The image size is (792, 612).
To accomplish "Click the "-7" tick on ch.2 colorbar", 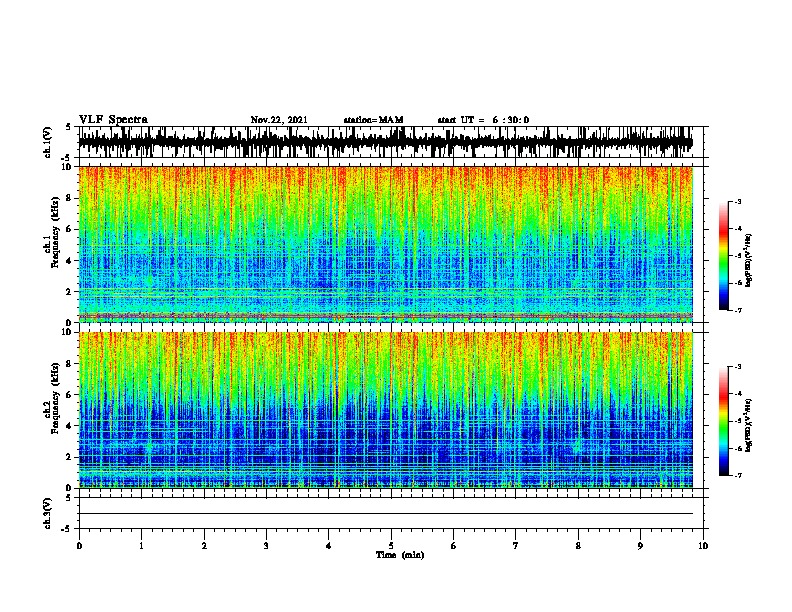I will (x=737, y=475).
